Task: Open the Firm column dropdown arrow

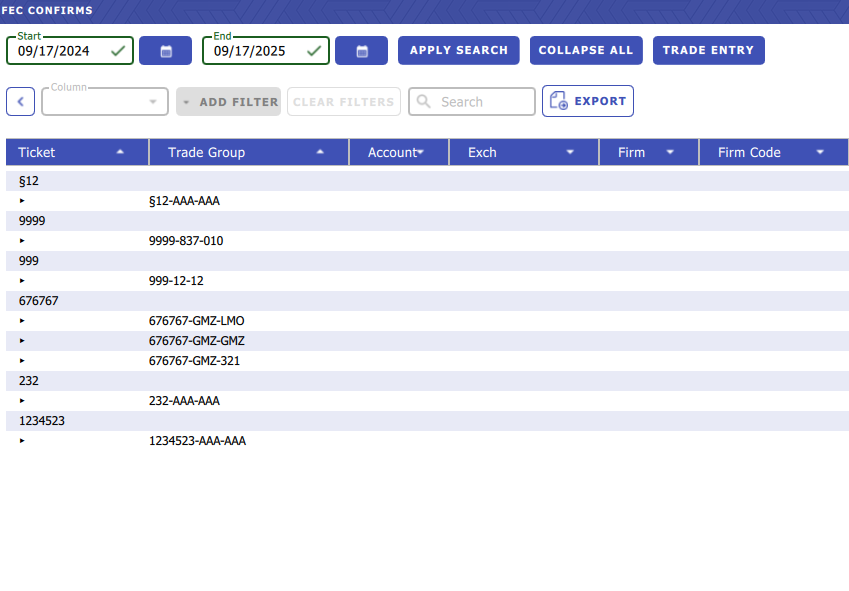Action: (x=670, y=152)
